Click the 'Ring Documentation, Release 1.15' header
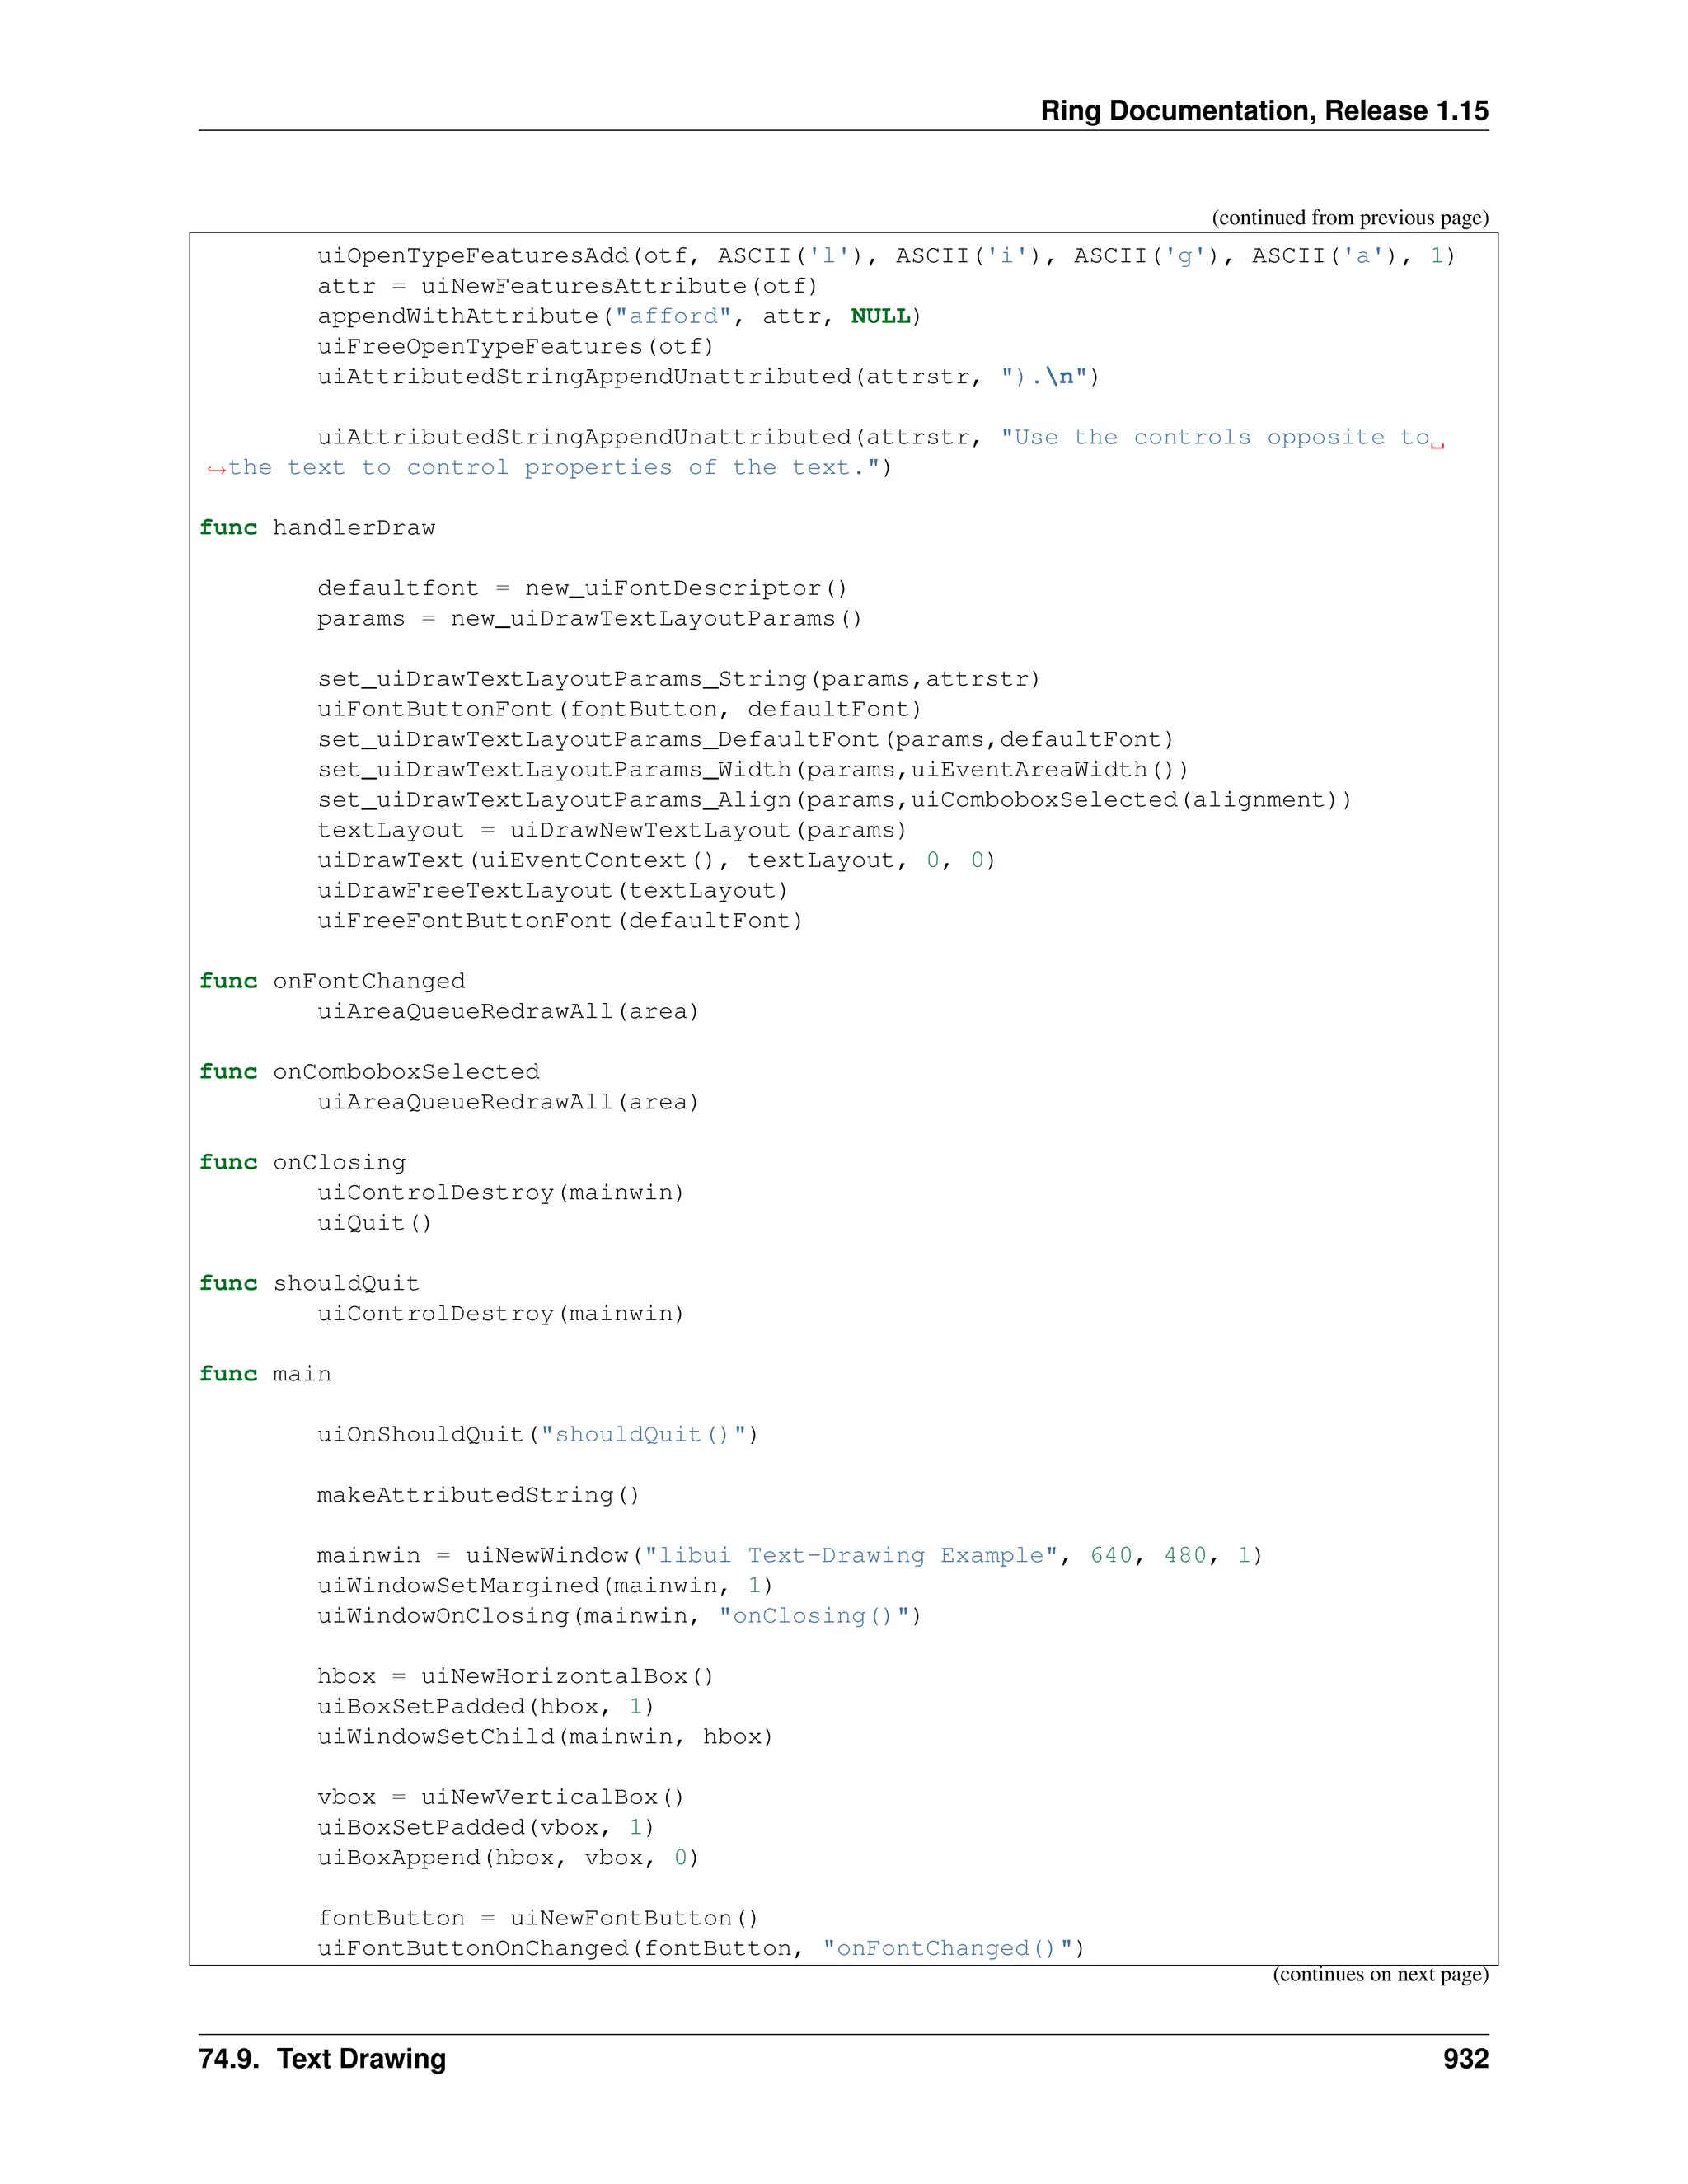 (1264, 111)
